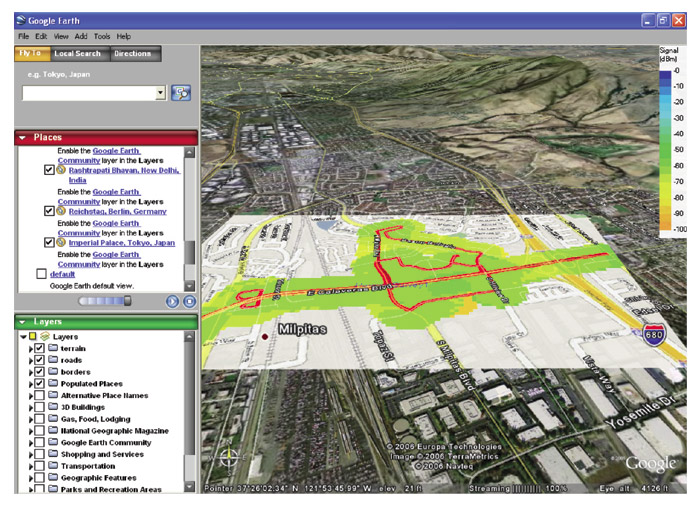Open the Help menu
This screenshot has height=506, width=700.
pyautogui.click(x=124, y=36)
